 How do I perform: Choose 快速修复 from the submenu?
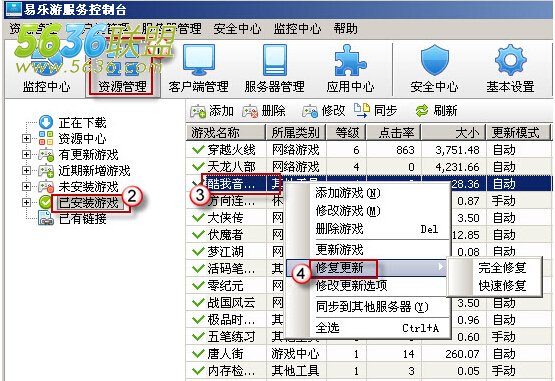point(502,285)
